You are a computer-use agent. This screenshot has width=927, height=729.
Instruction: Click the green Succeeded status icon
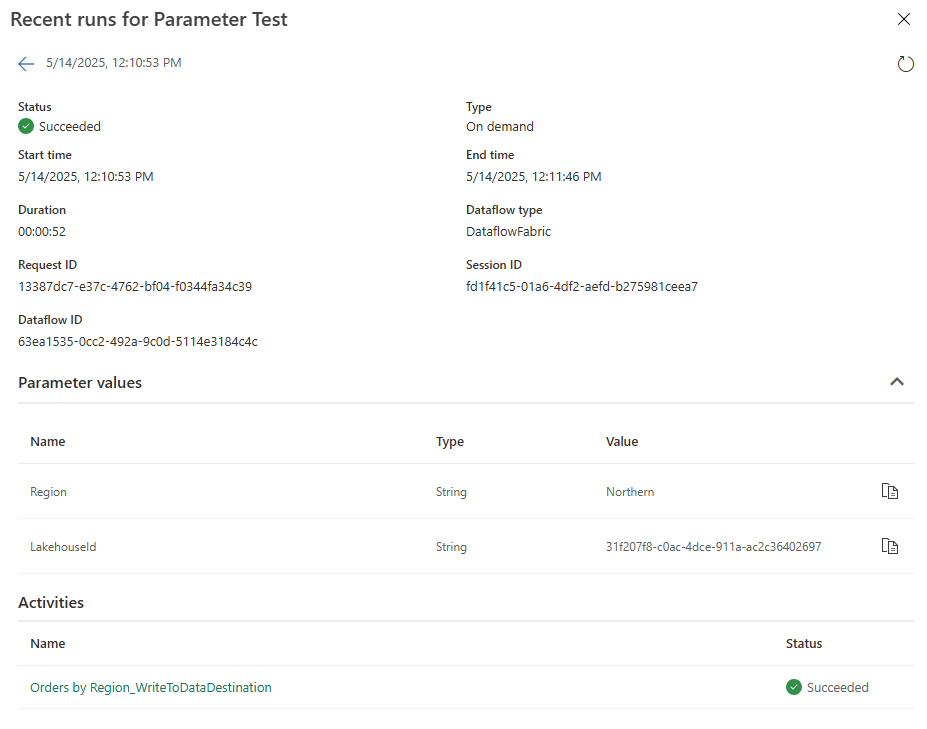[x=25, y=126]
